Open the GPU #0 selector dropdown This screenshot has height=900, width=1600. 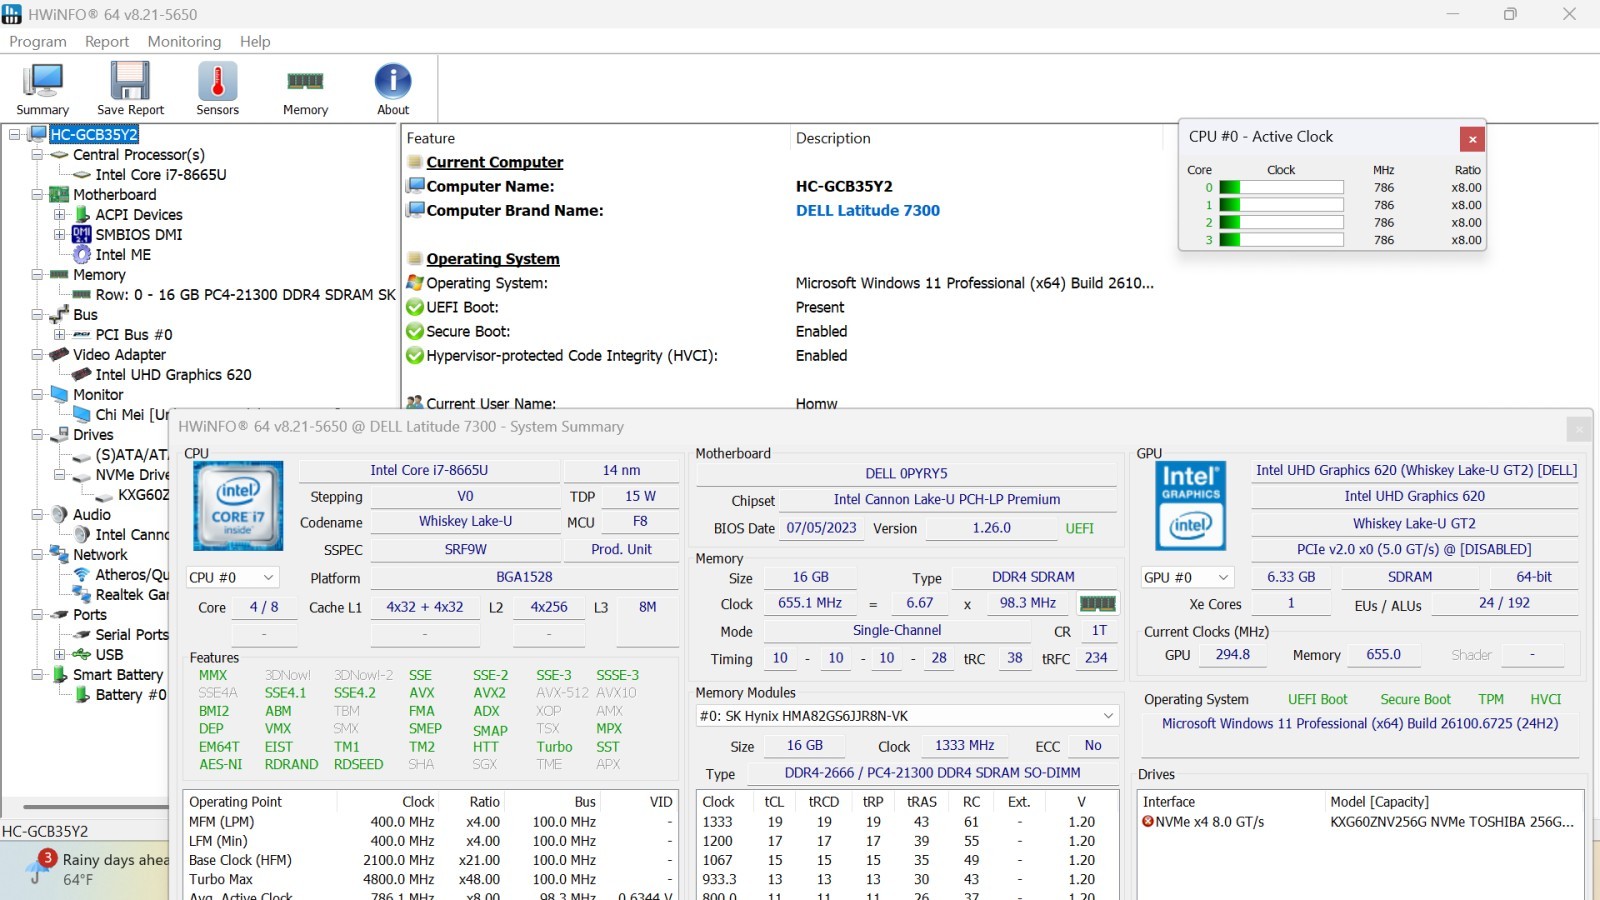click(x=1187, y=577)
